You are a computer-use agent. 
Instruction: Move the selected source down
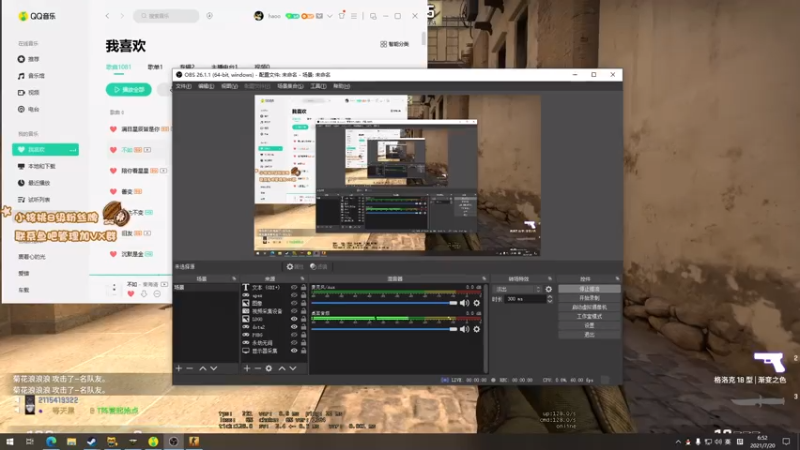(x=293, y=368)
